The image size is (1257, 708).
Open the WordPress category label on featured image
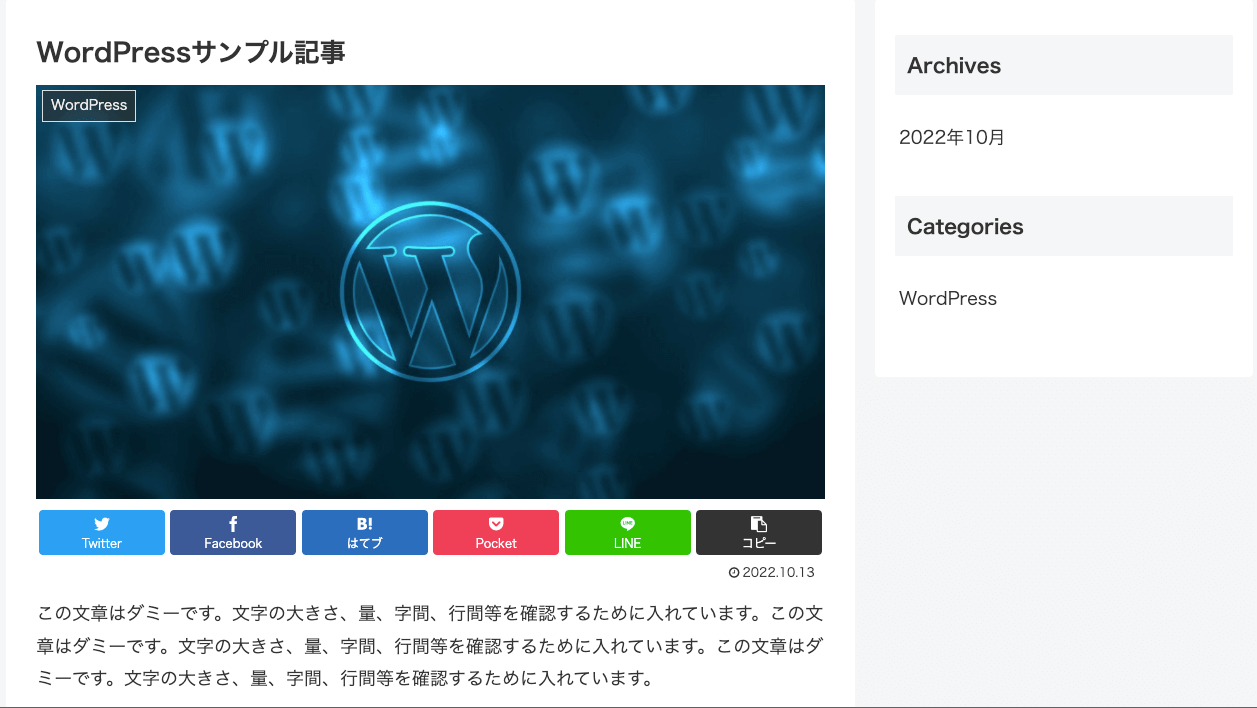coord(89,105)
